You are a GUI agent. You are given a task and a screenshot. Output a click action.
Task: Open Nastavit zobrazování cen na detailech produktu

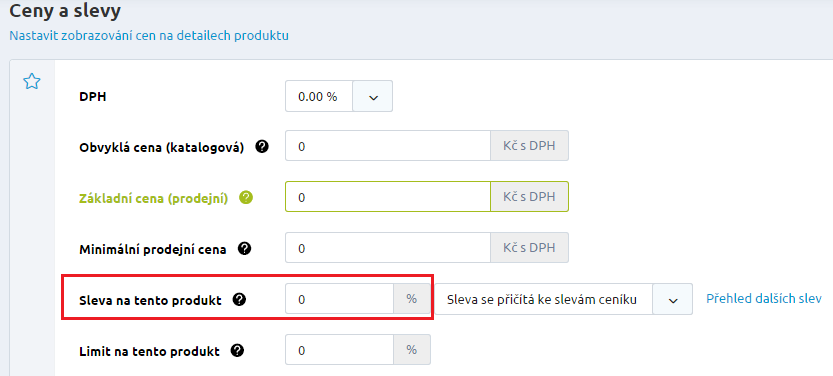click(x=149, y=36)
